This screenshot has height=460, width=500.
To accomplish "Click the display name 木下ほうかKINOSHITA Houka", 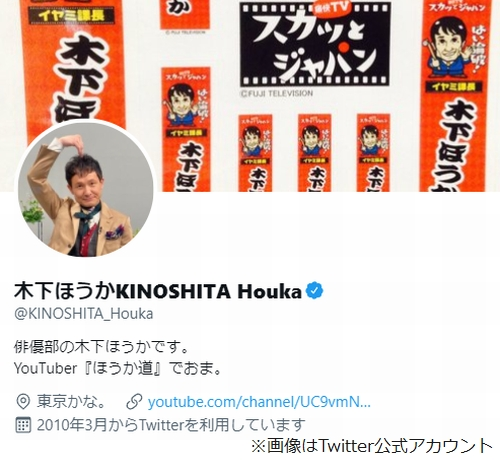I will click(158, 291).
